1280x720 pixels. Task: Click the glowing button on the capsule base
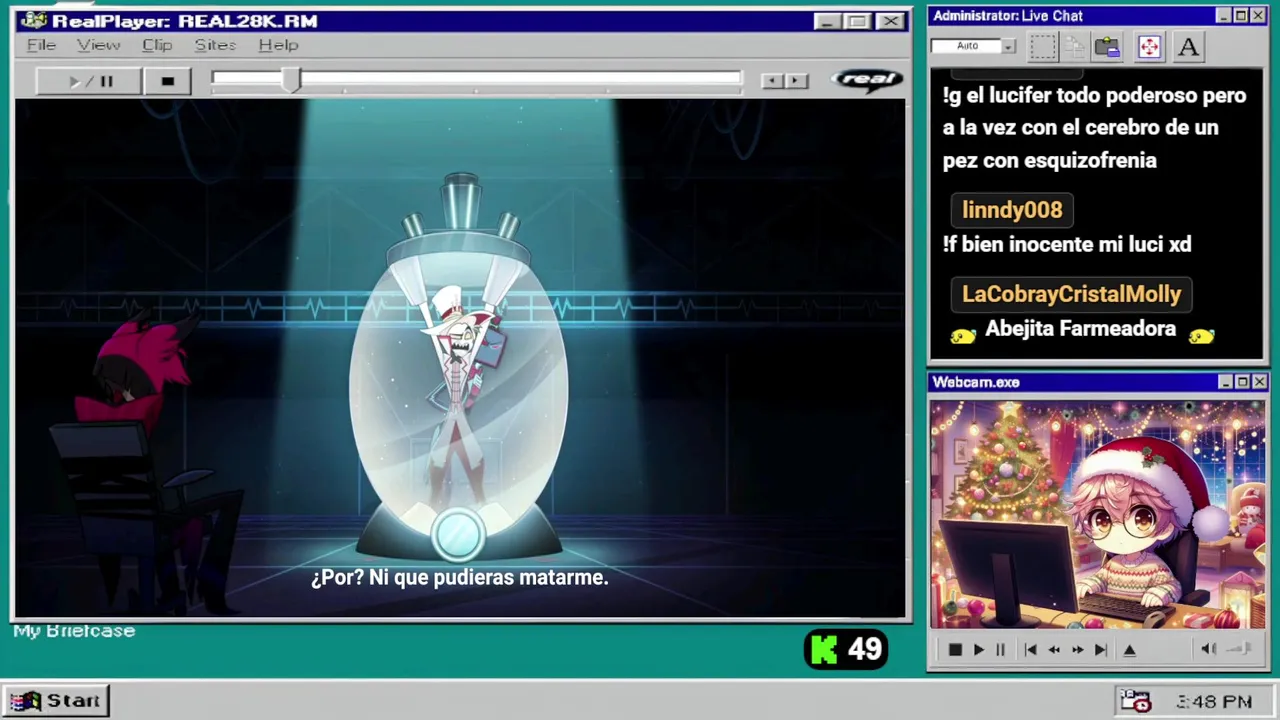pyautogui.click(x=458, y=533)
